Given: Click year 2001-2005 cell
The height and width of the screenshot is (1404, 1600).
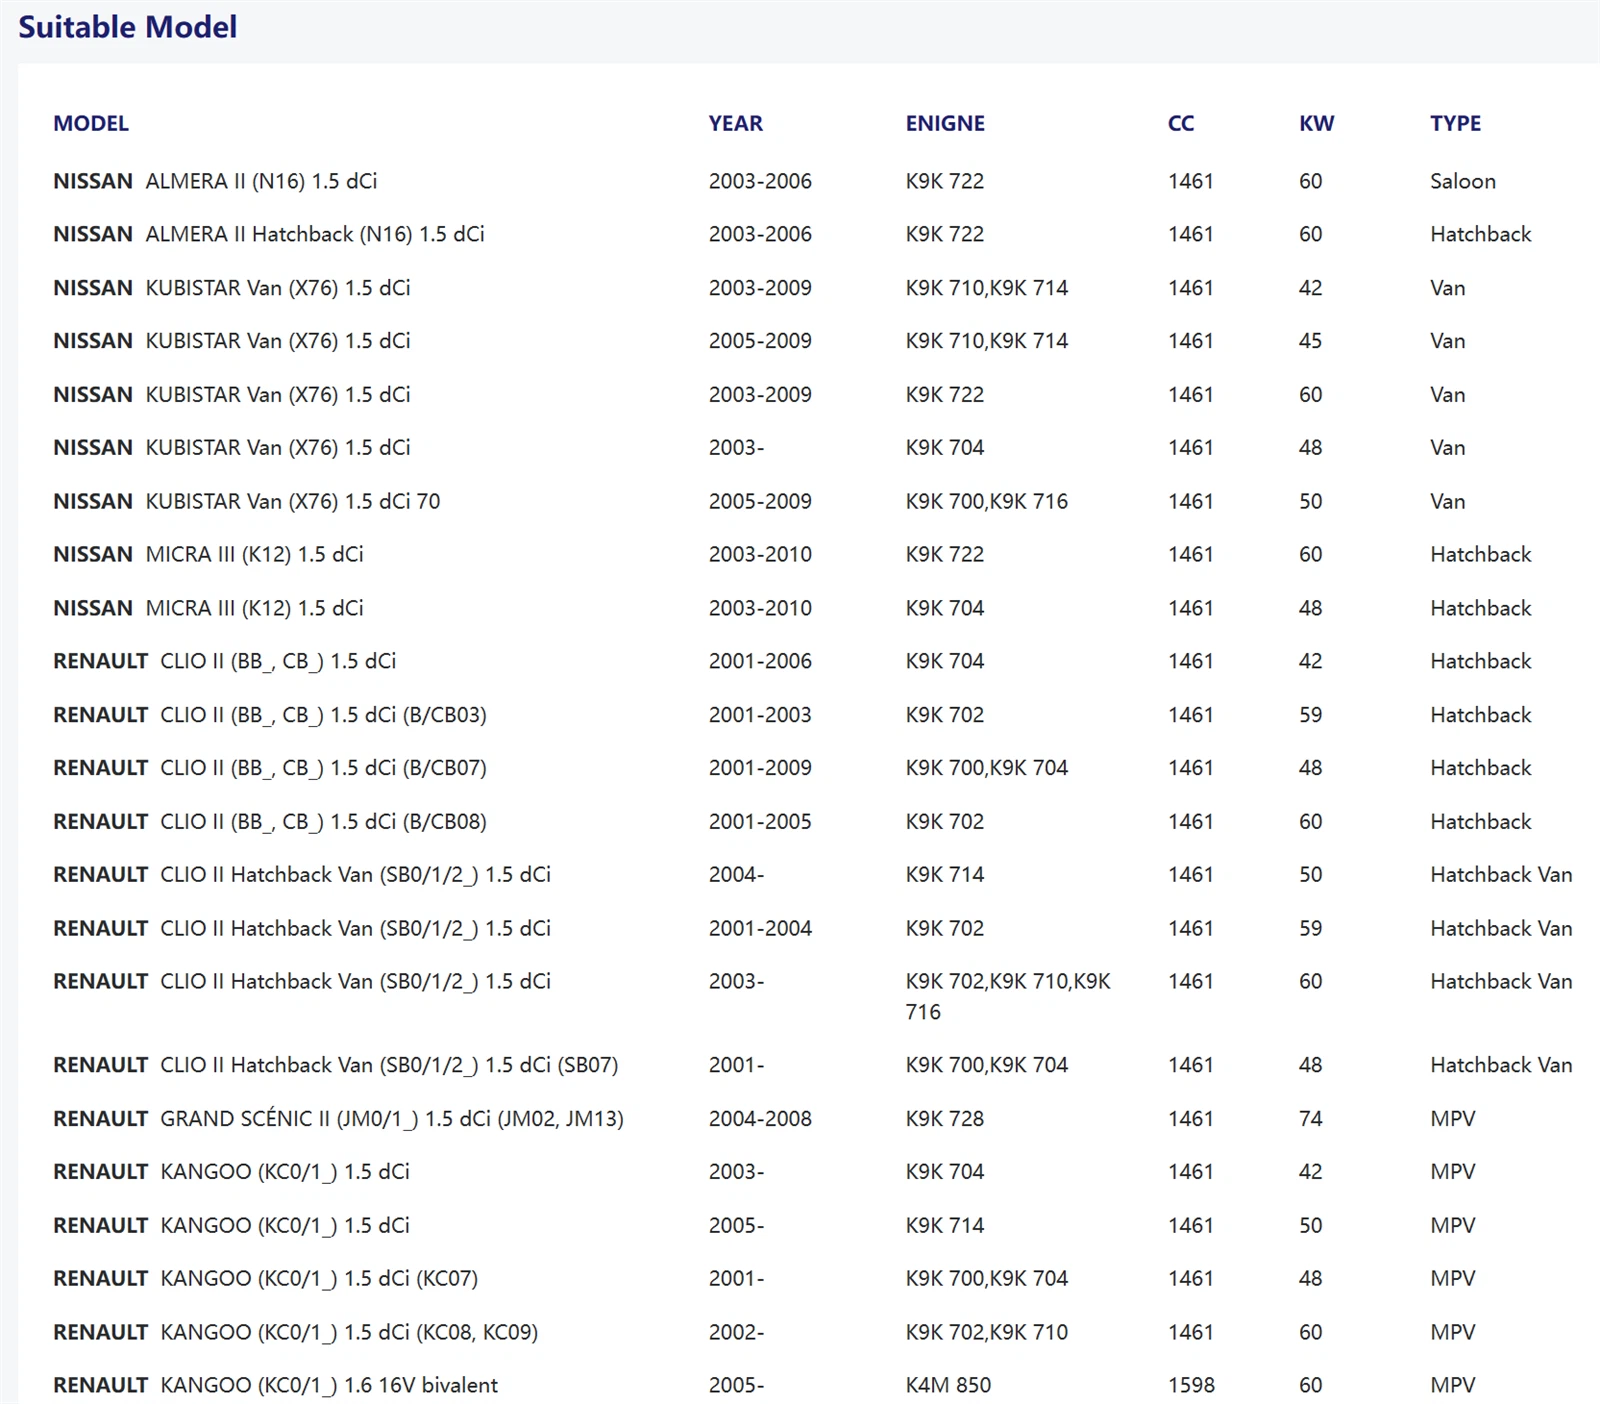Looking at the screenshot, I should [x=760, y=822].
